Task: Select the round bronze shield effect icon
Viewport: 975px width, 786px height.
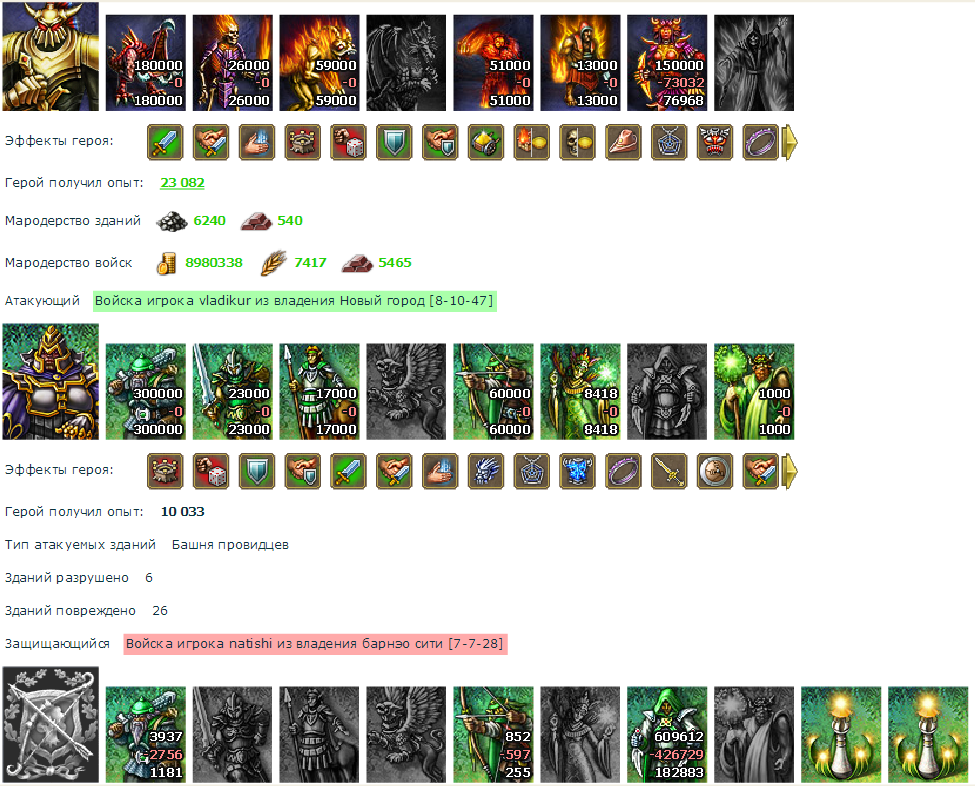Action: tap(714, 471)
